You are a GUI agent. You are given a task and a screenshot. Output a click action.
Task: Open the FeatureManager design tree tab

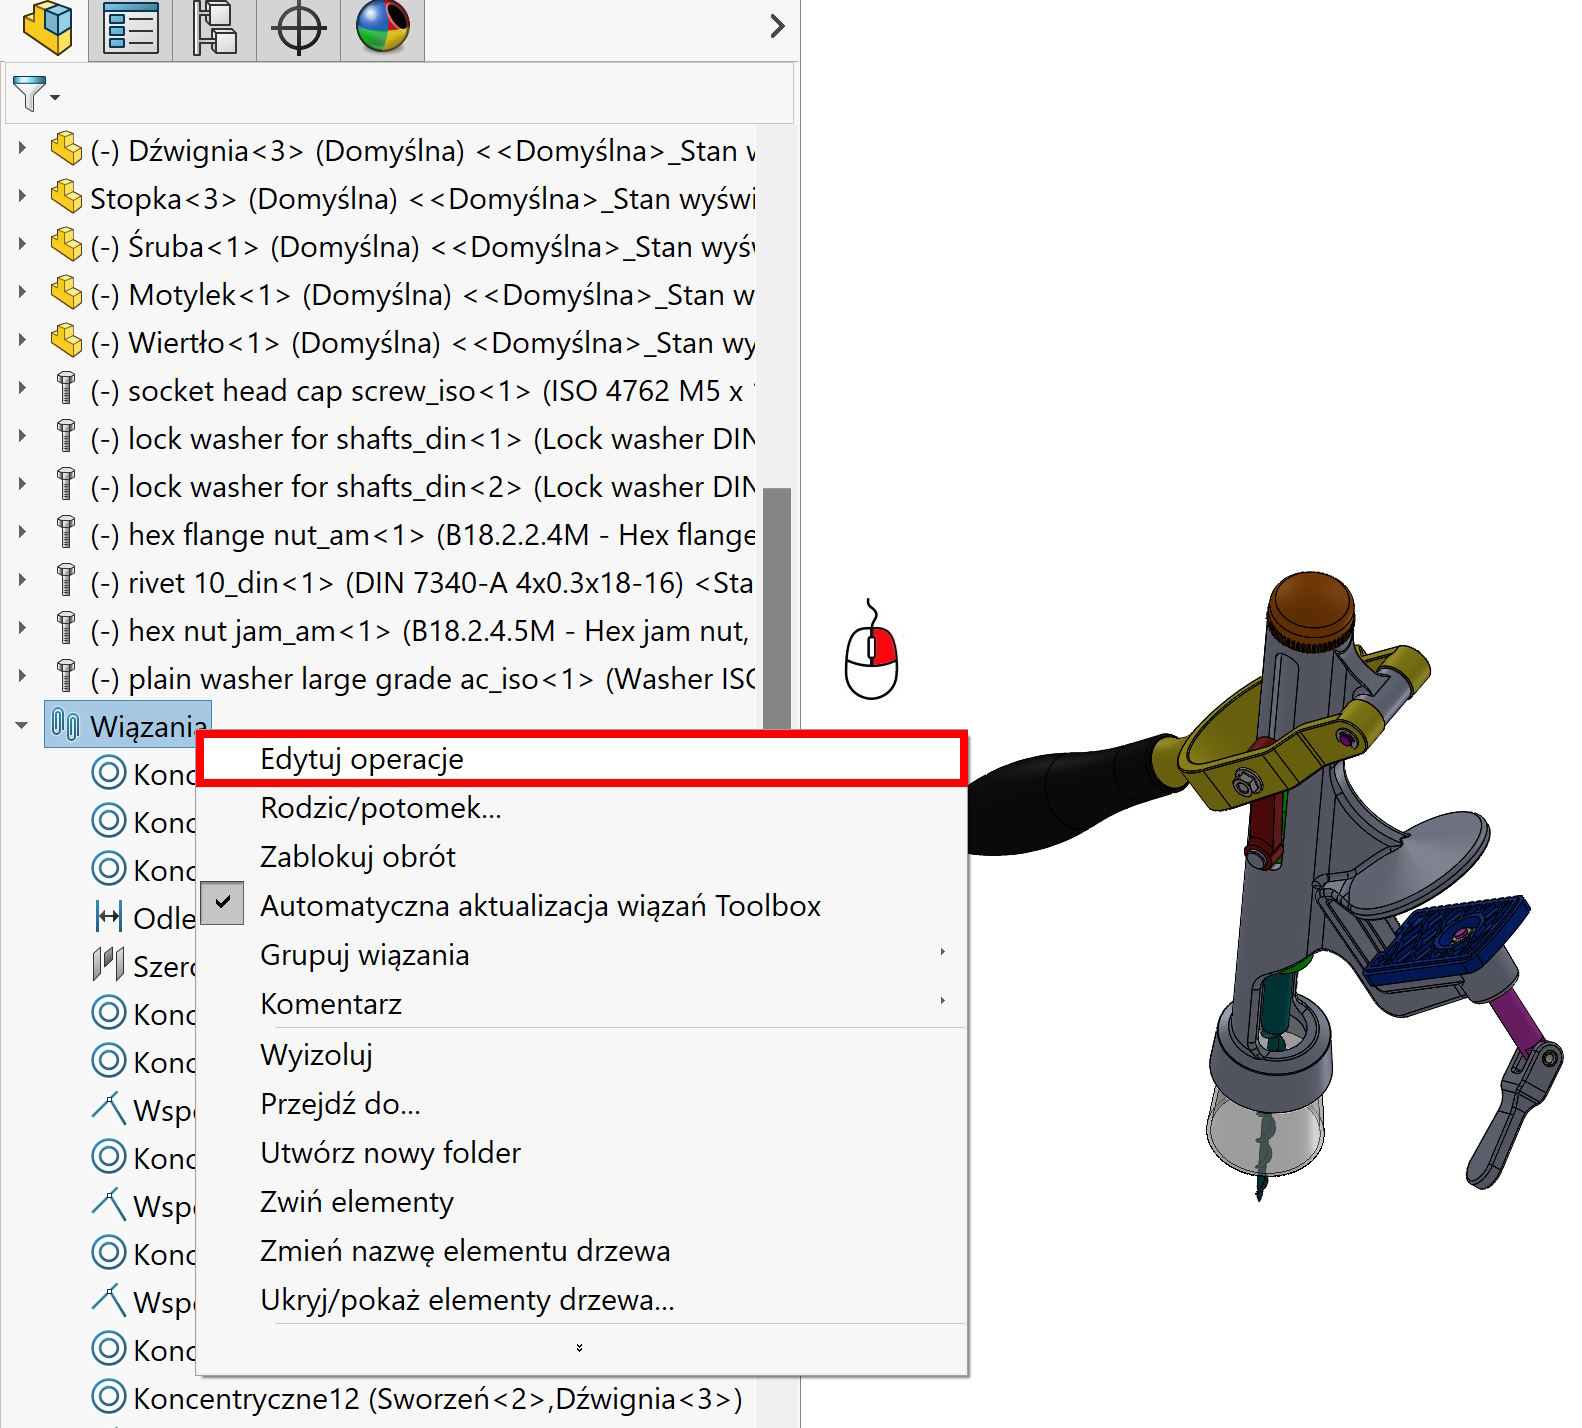pyautogui.click(x=47, y=28)
